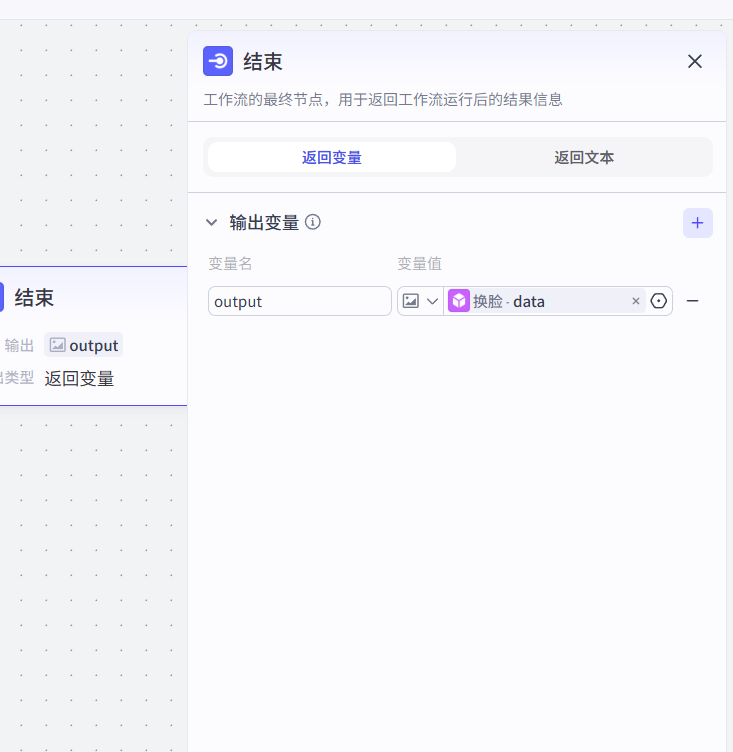
Task: Add a new output variable
Action: [698, 223]
